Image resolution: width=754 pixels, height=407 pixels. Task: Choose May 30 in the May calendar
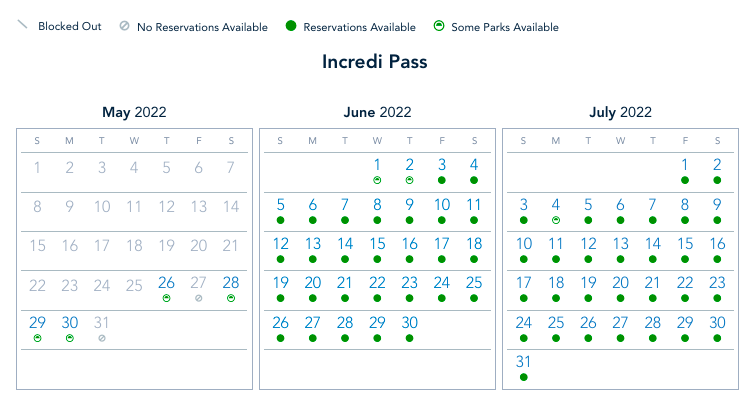click(x=70, y=322)
